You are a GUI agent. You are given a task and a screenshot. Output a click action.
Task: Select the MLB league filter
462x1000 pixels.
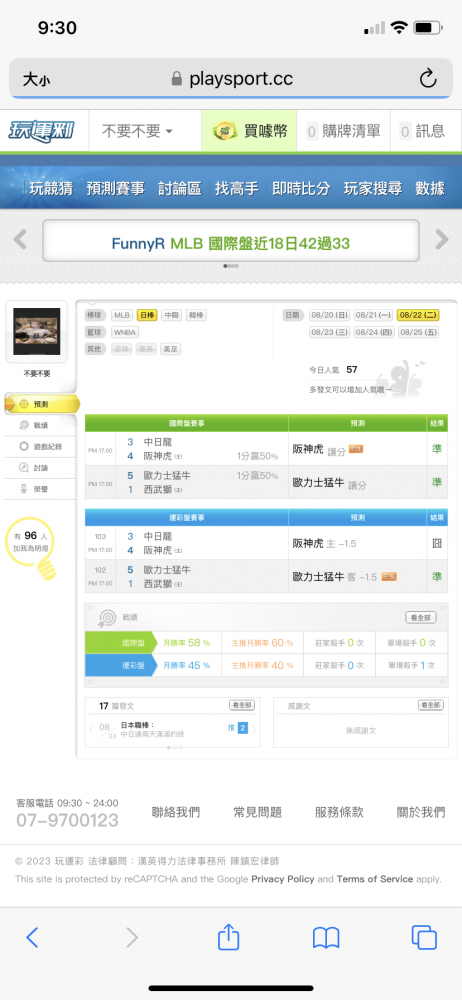(121, 315)
